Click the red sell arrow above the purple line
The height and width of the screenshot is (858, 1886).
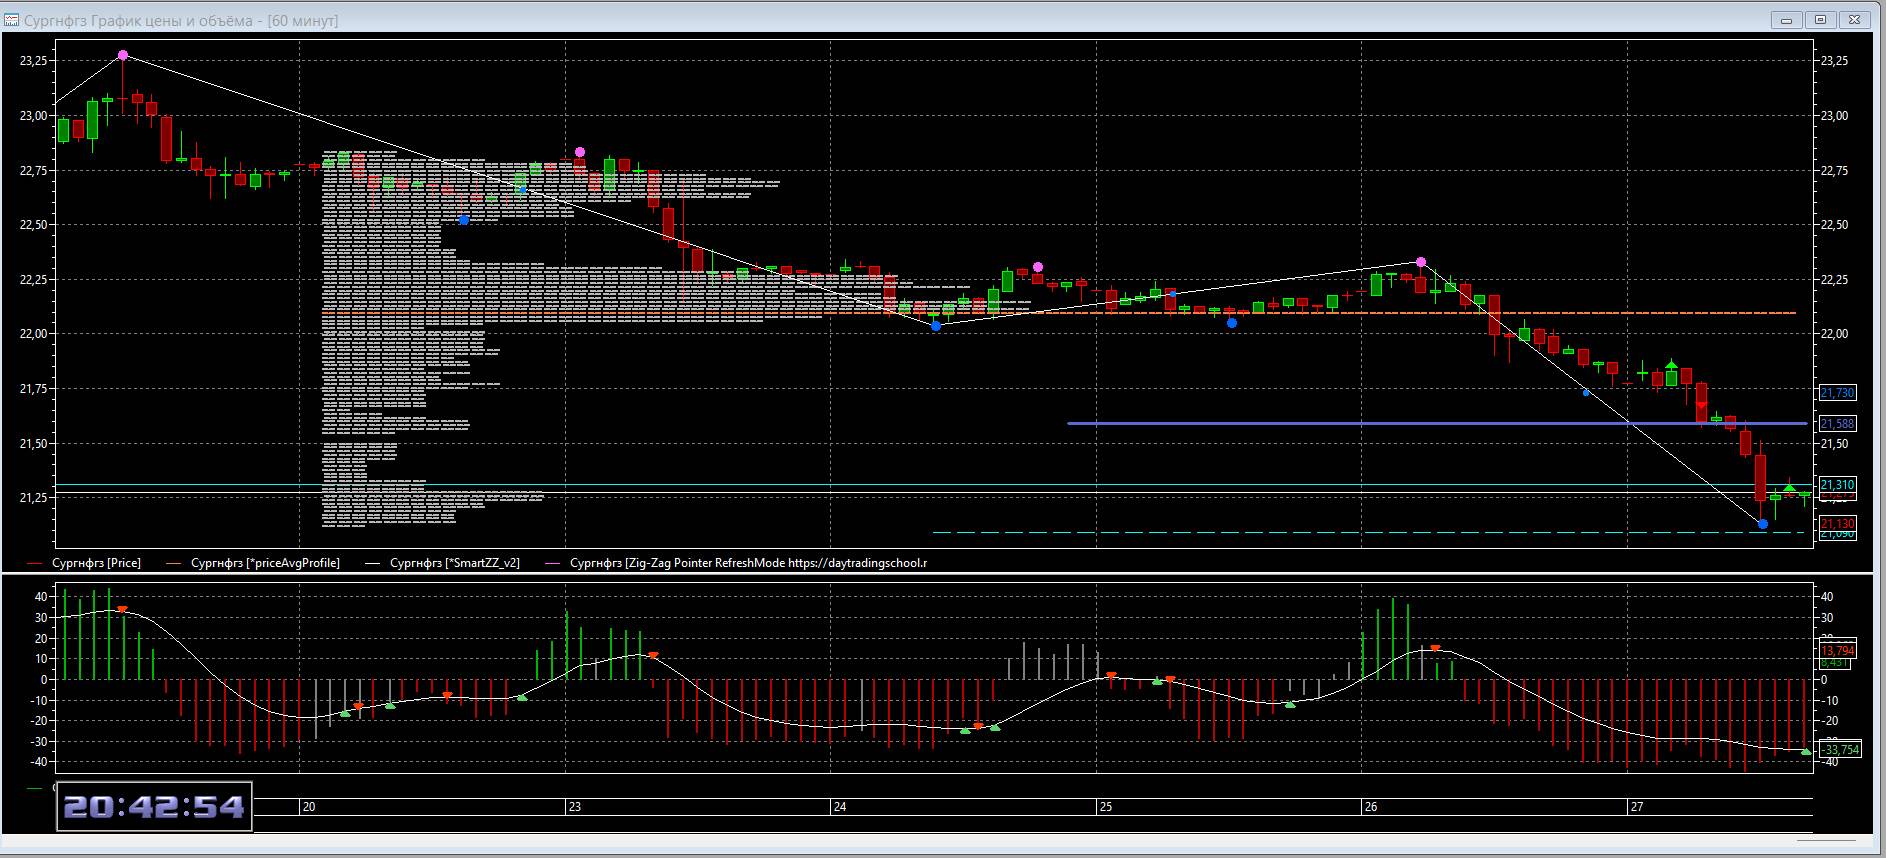(x=1701, y=405)
